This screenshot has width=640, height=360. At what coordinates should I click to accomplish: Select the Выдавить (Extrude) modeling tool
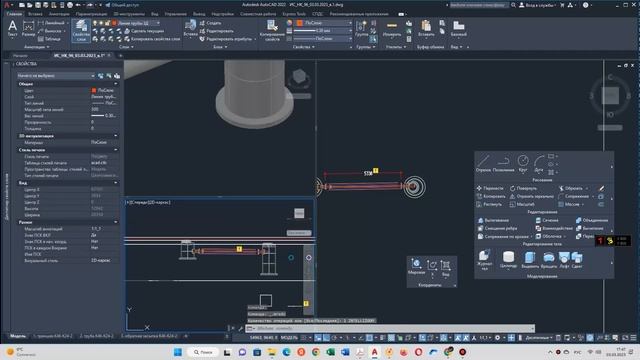[530, 259]
